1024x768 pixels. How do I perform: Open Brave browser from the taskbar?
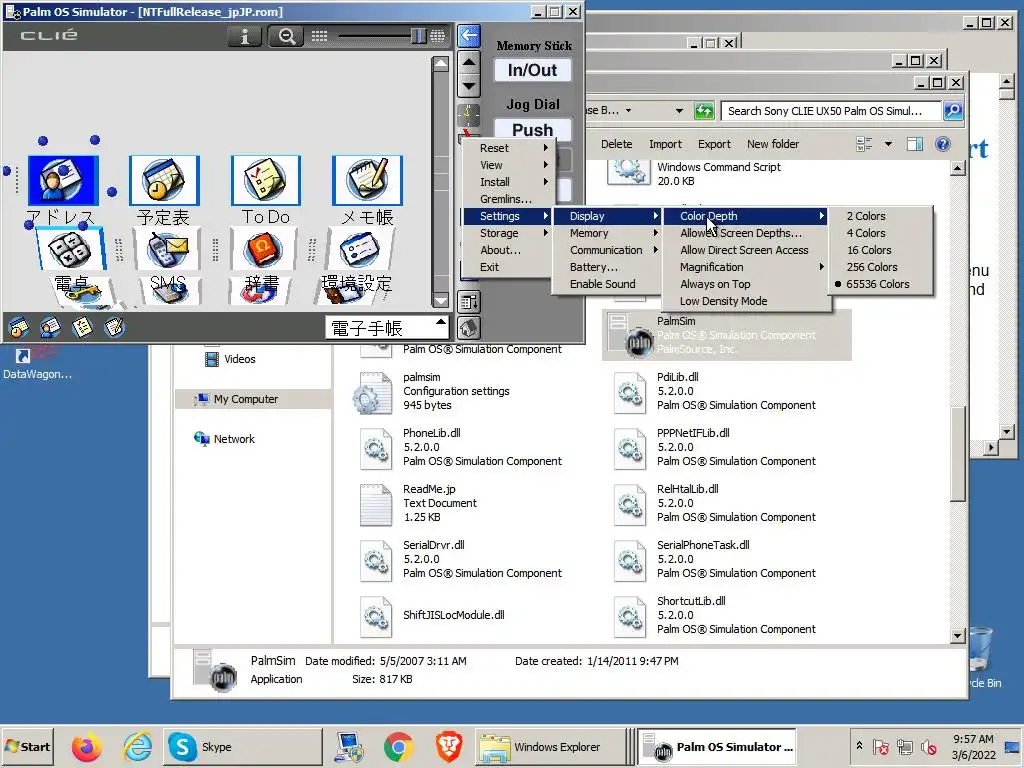(449, 747)
